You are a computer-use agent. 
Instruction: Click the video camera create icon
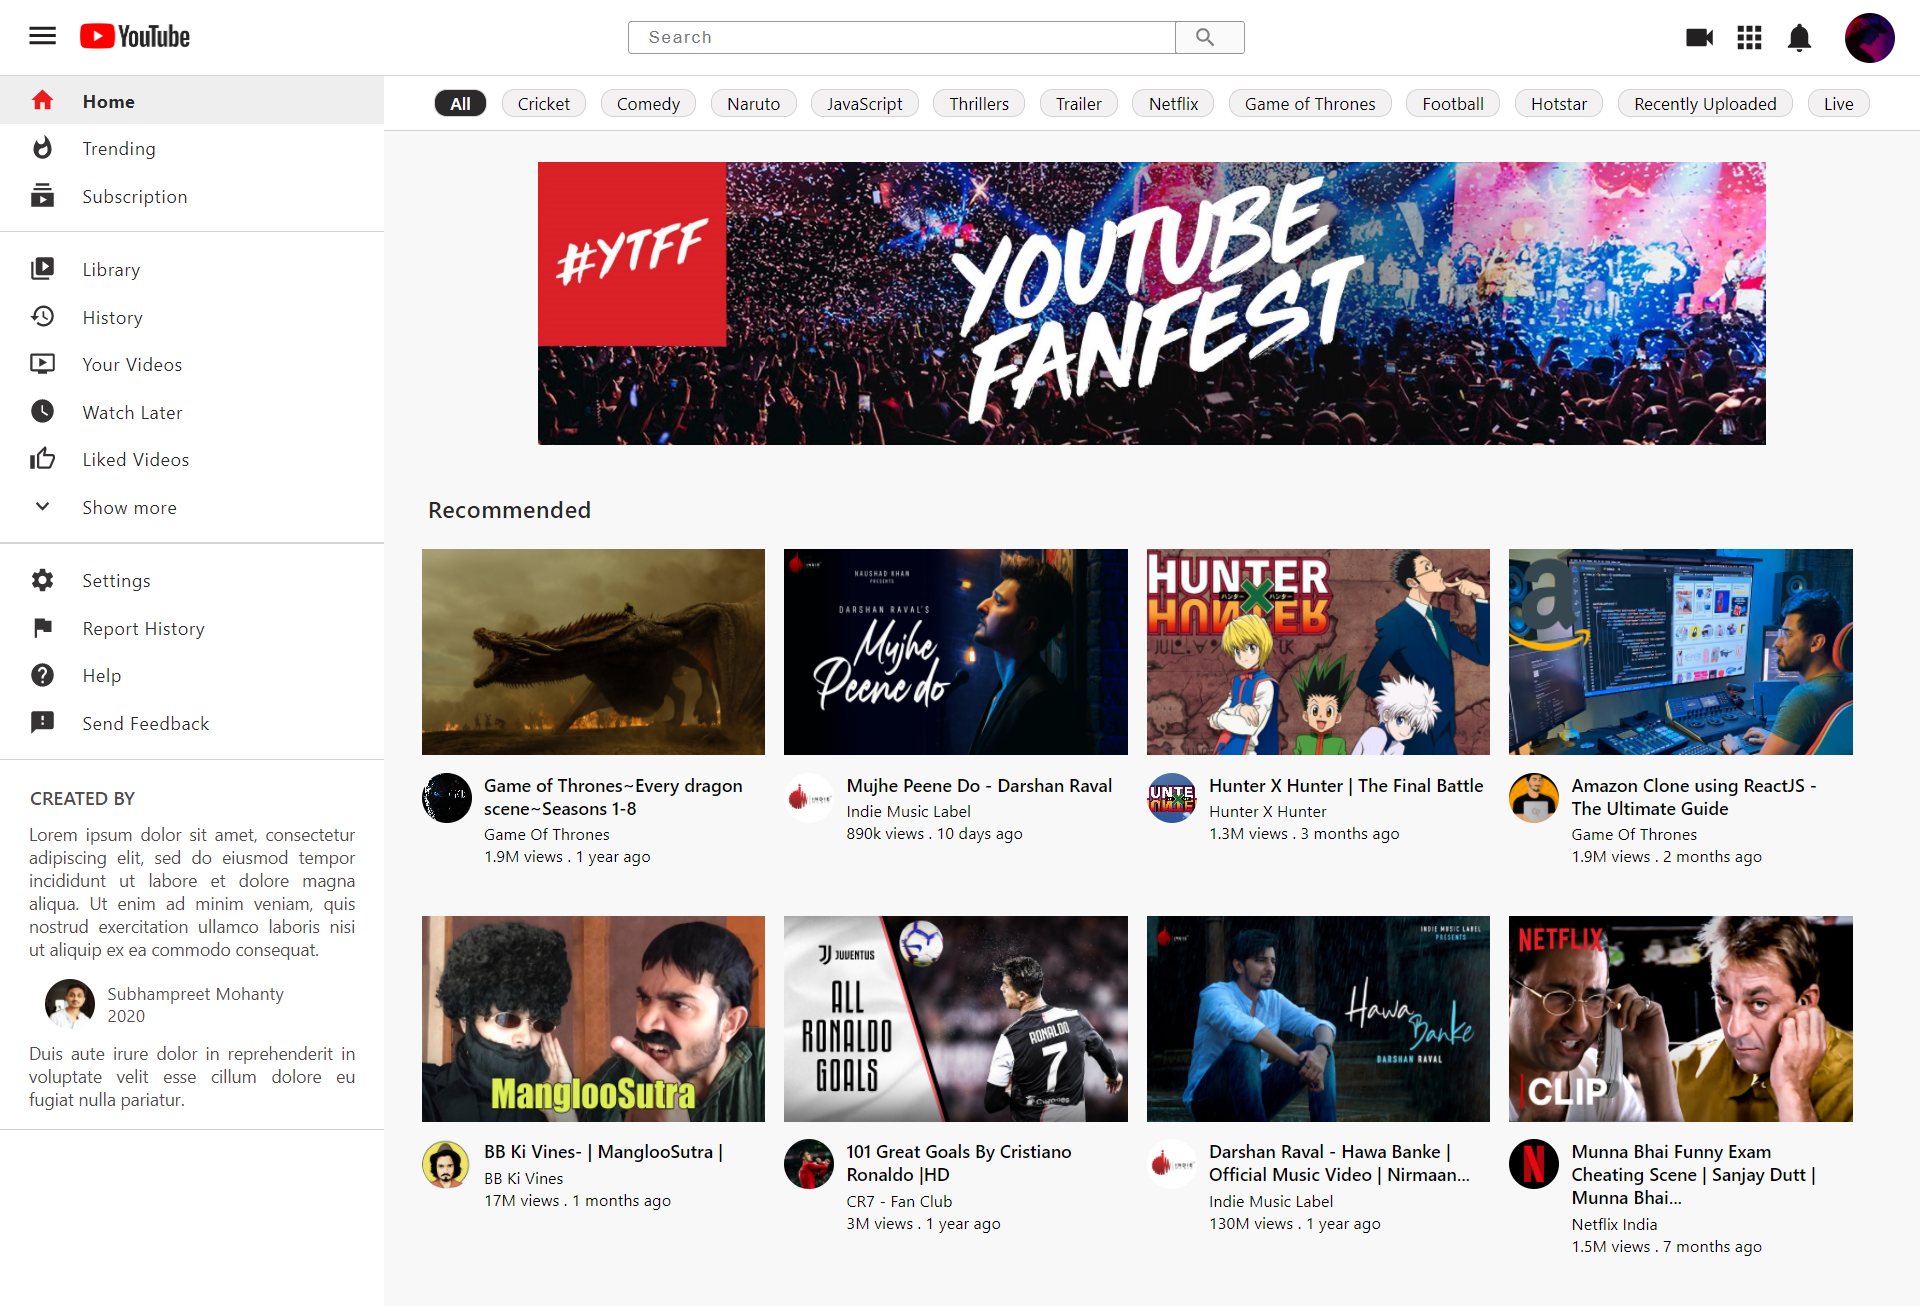pyautogui.click(x=1699, y=38)
